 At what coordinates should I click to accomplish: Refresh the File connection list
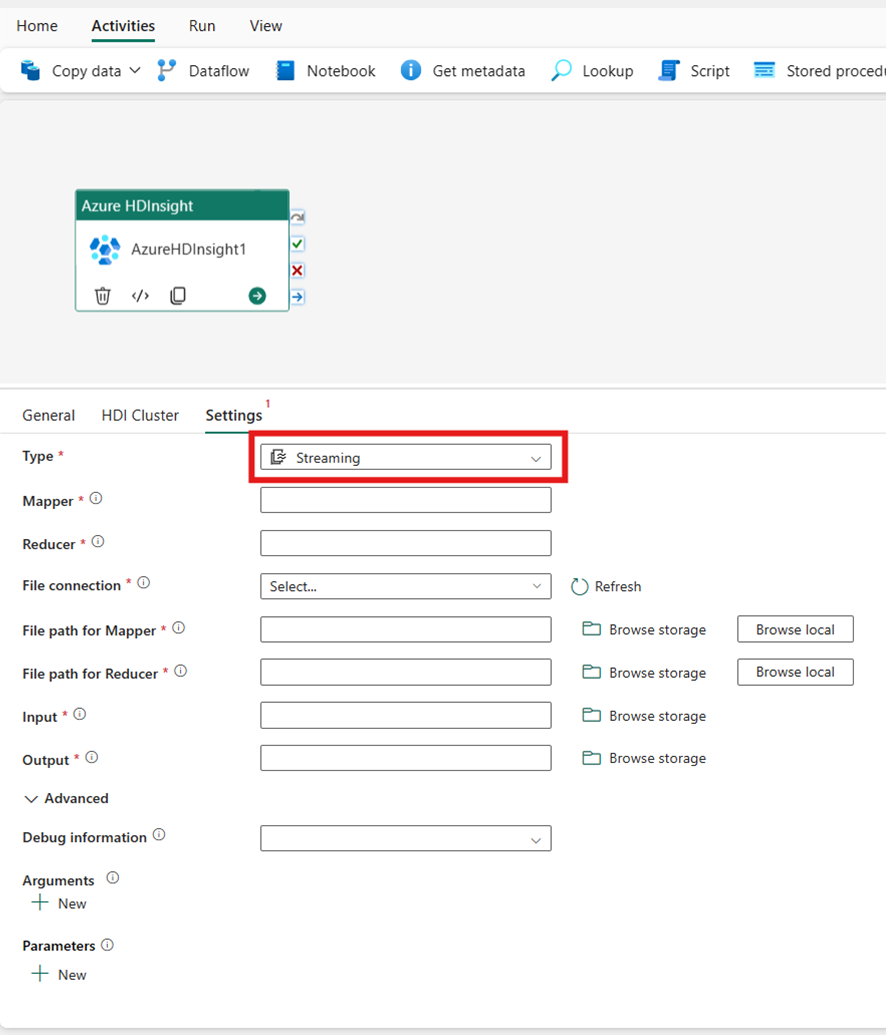point(606,586)
